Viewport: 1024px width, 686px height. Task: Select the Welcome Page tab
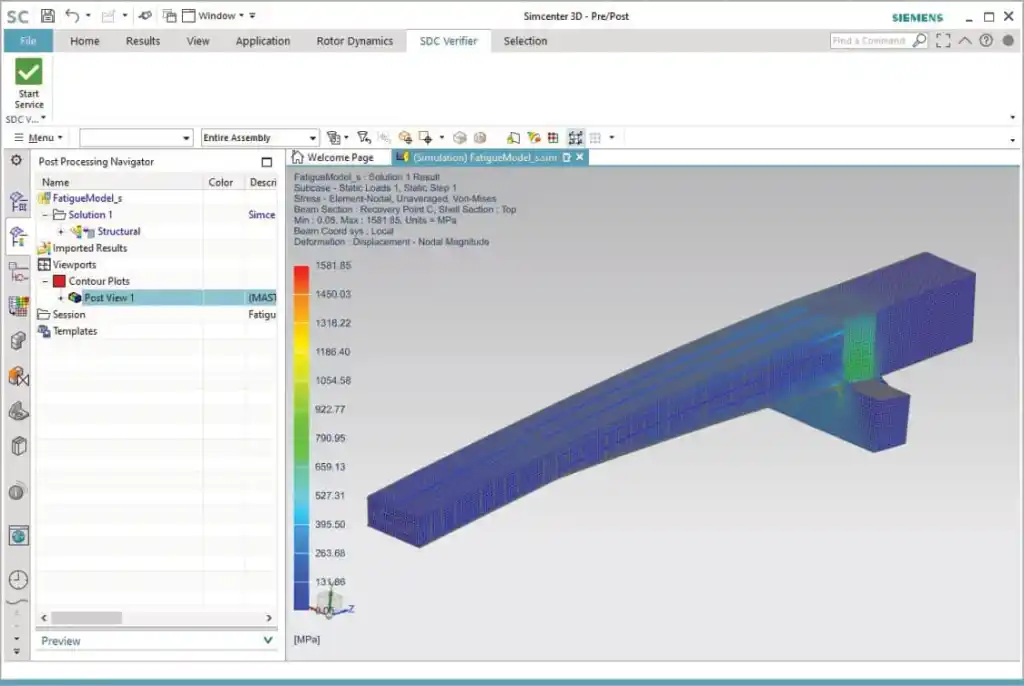click(x=333, y=157)
